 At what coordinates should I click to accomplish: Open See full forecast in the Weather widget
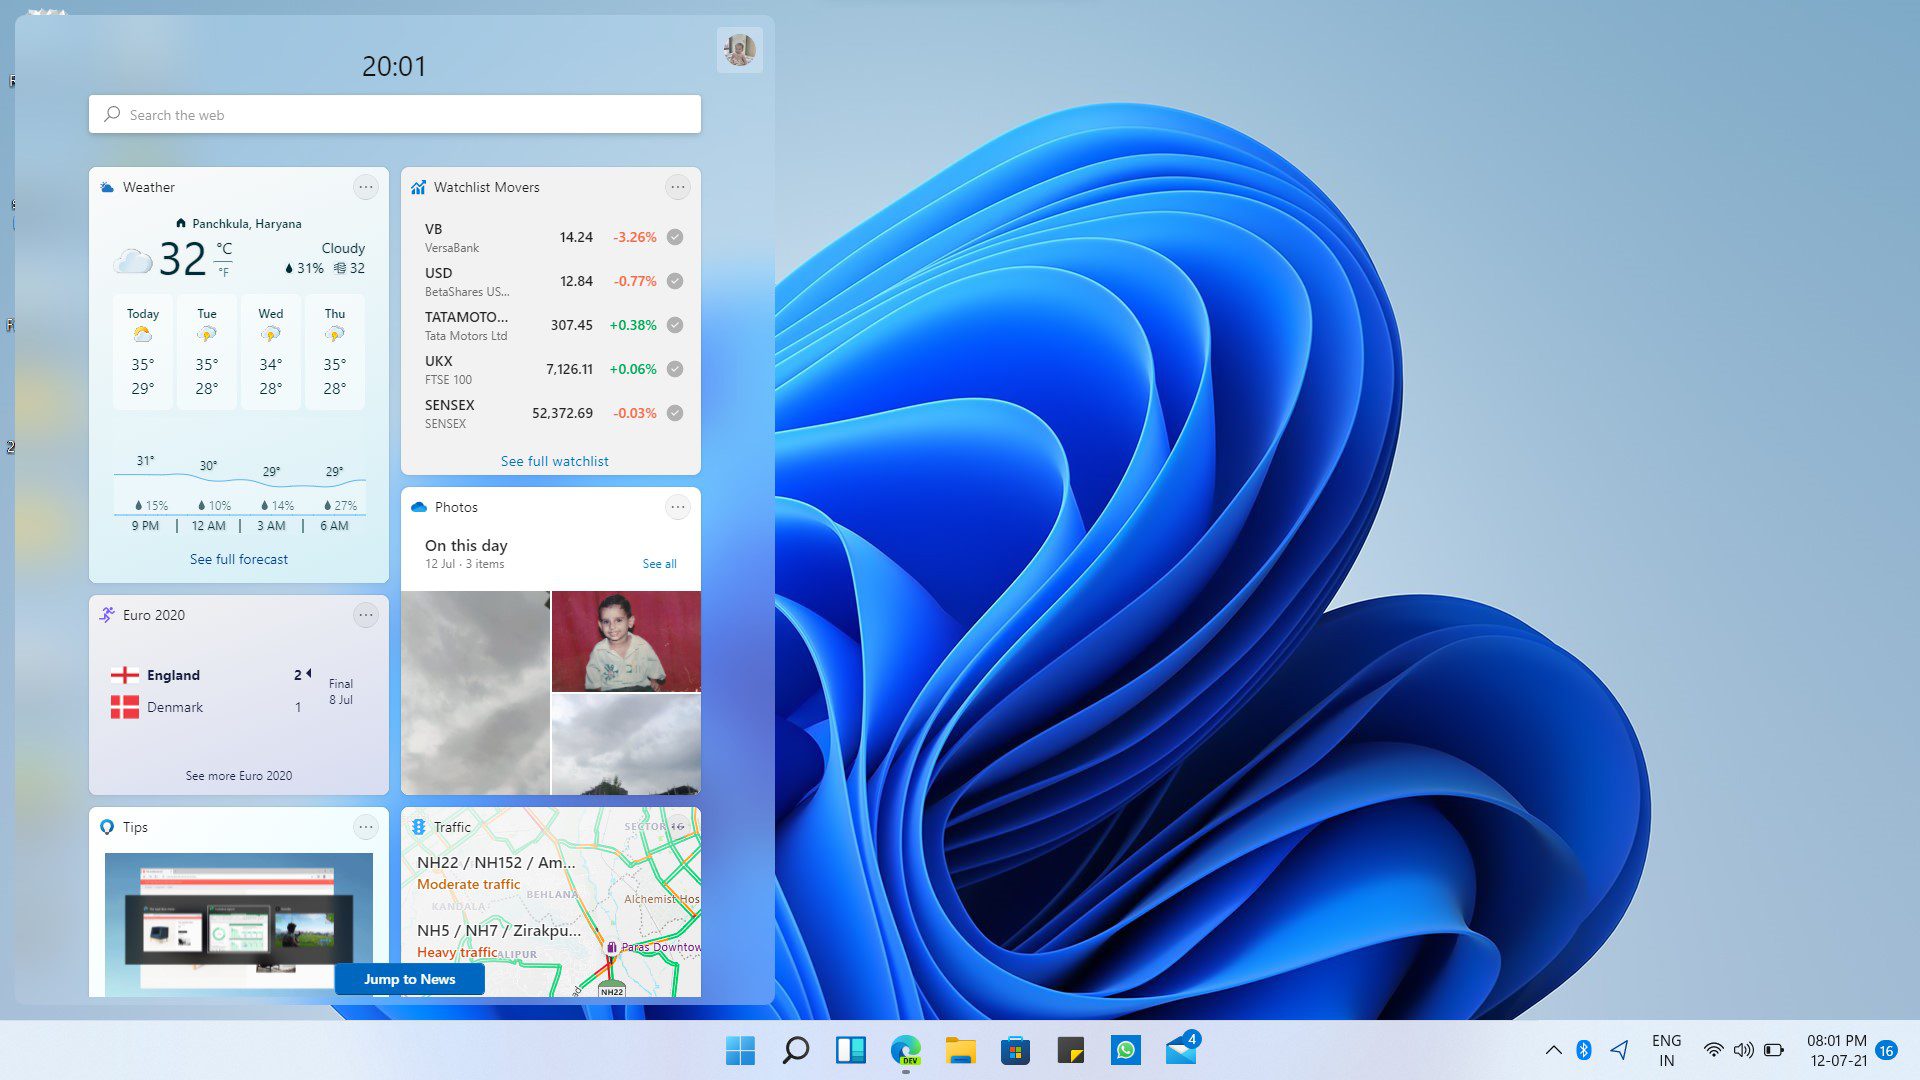pos(238,559)
